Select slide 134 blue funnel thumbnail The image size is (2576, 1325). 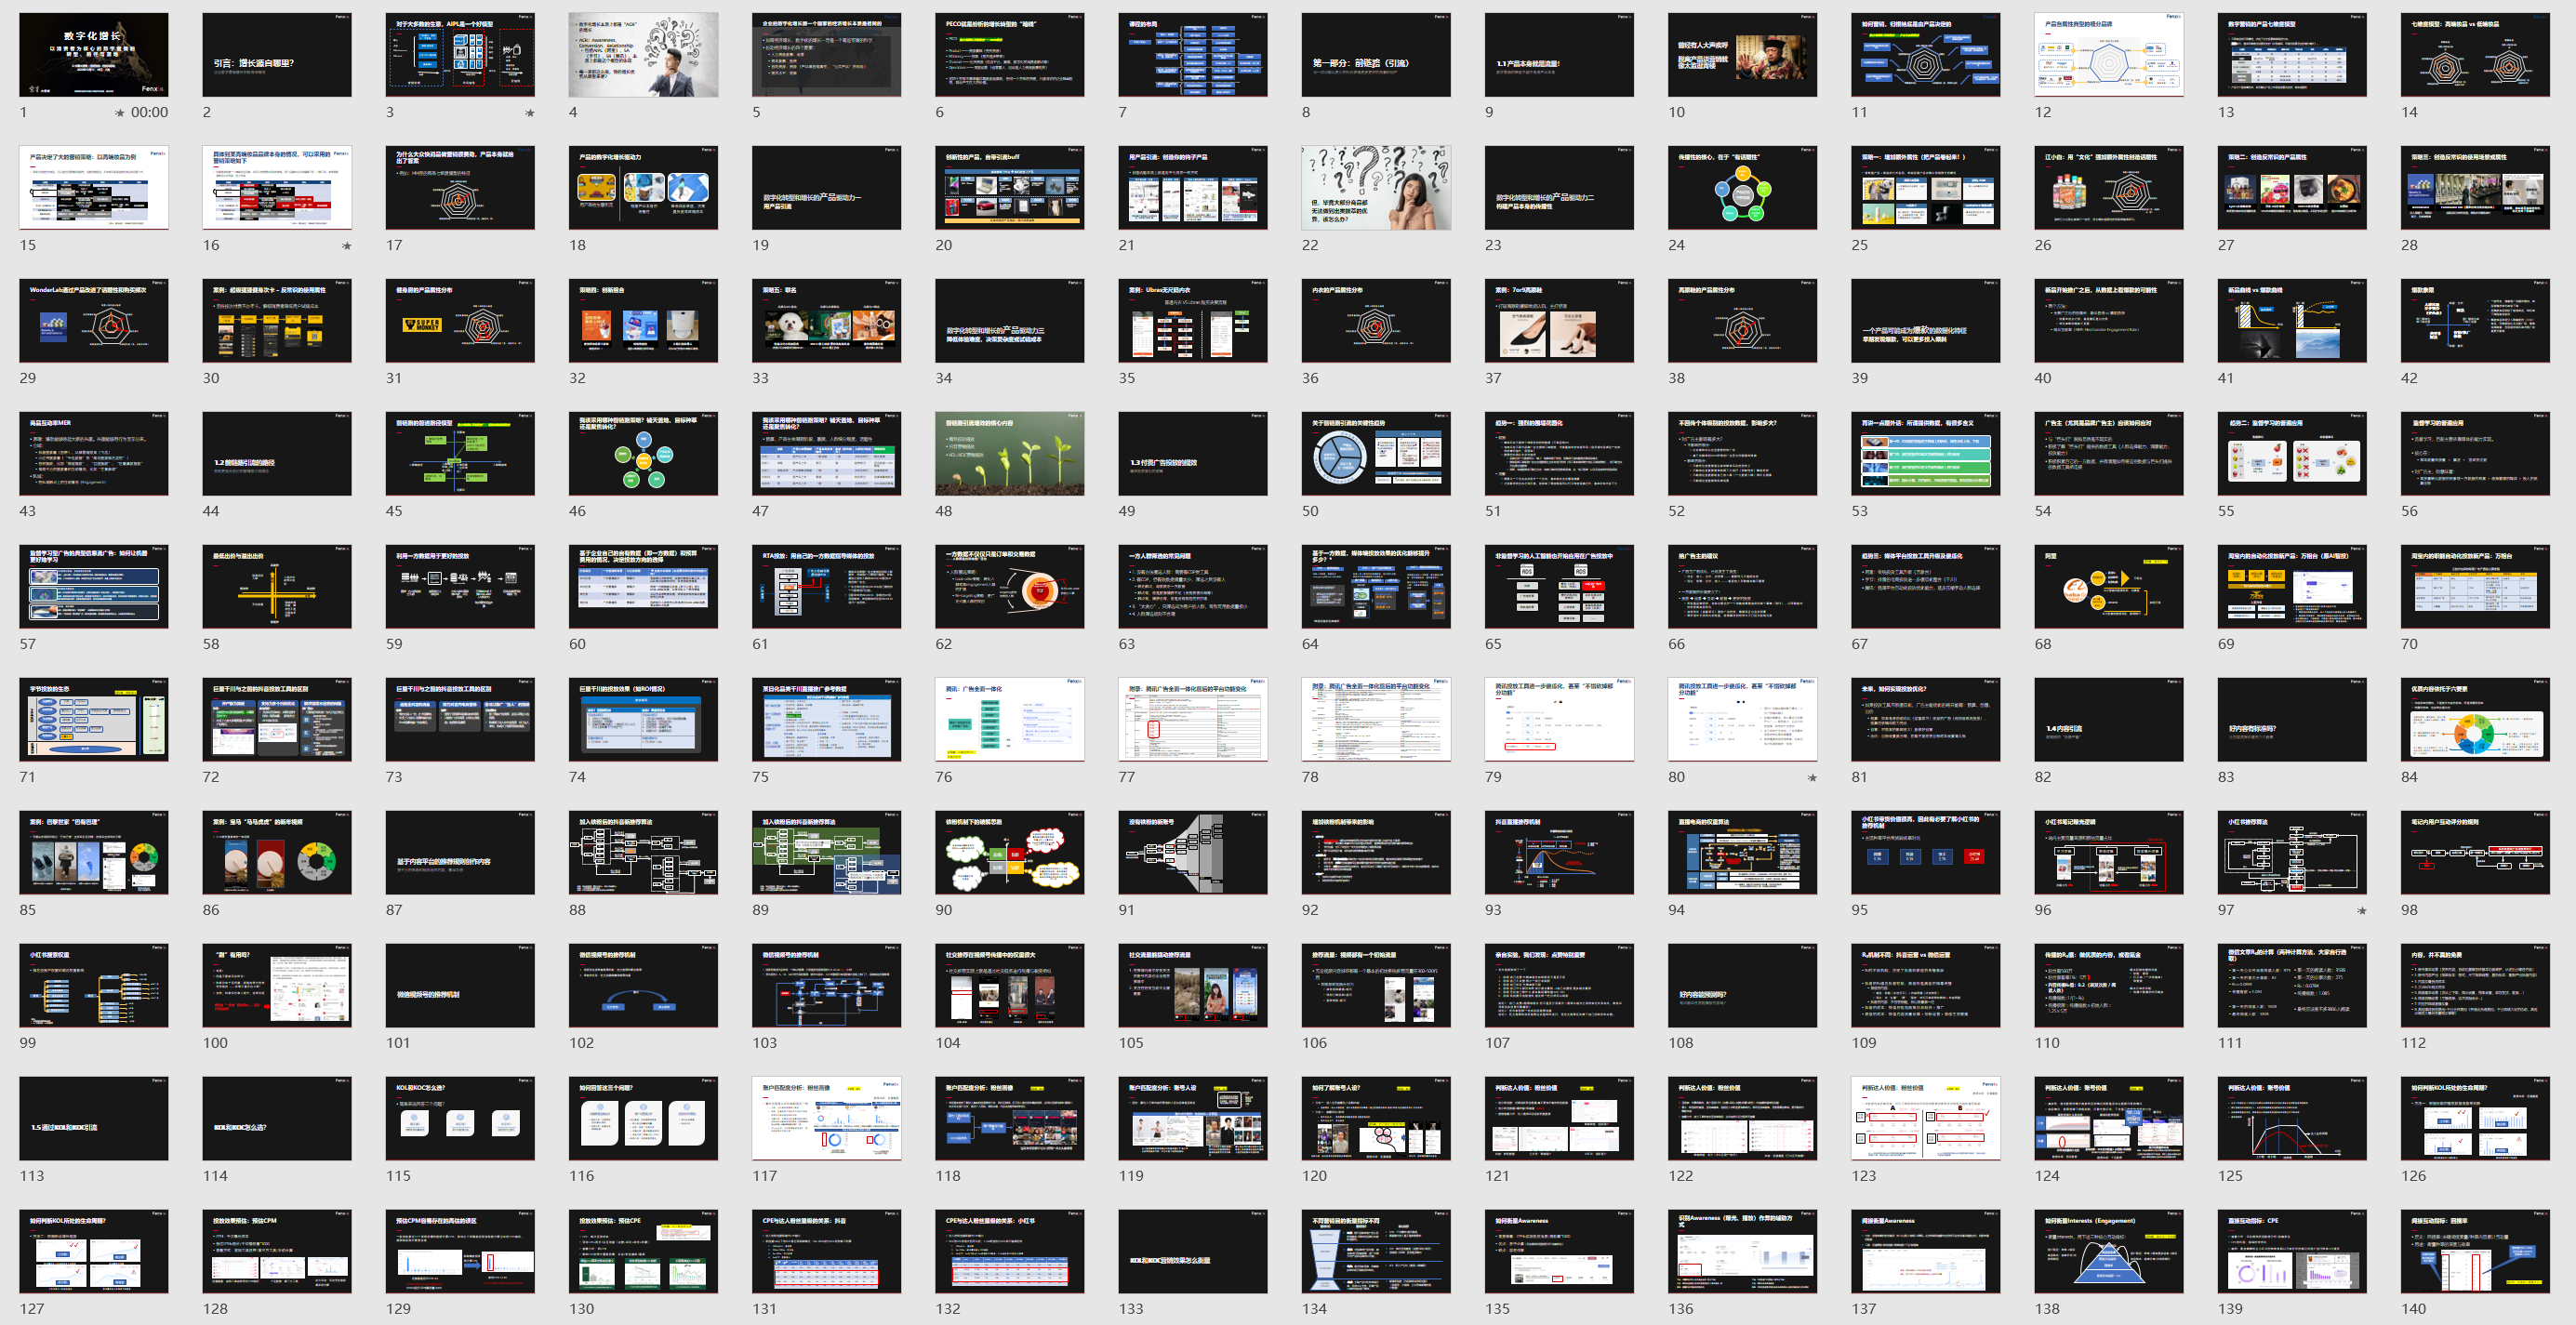(1375, 1252)
